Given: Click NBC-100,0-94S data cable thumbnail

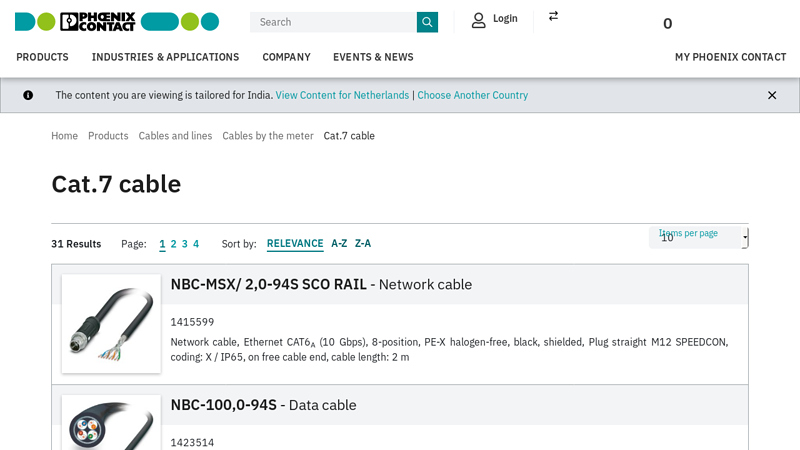Looking at the screenshot, I should (x=111, y=423).
